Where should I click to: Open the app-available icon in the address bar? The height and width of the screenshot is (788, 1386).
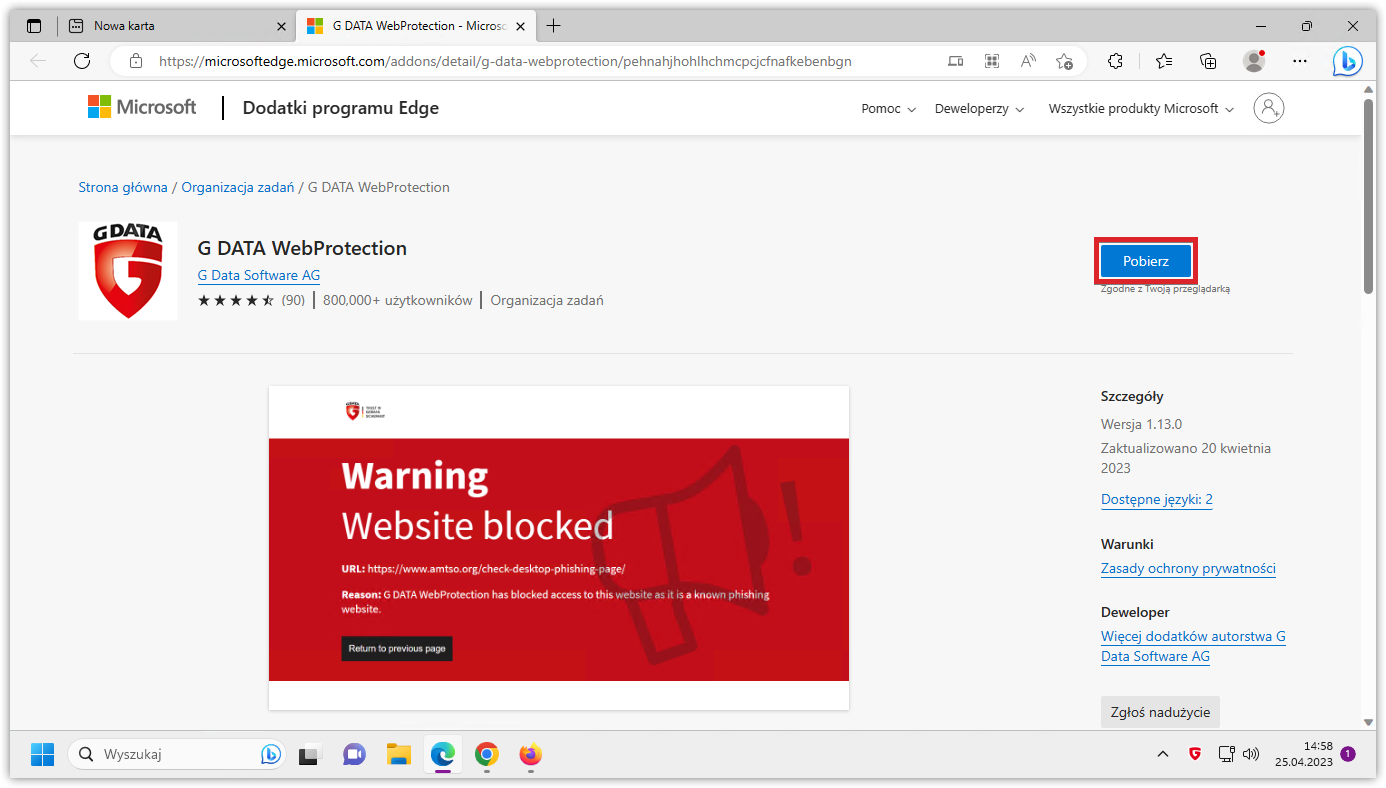coord(955,61)
